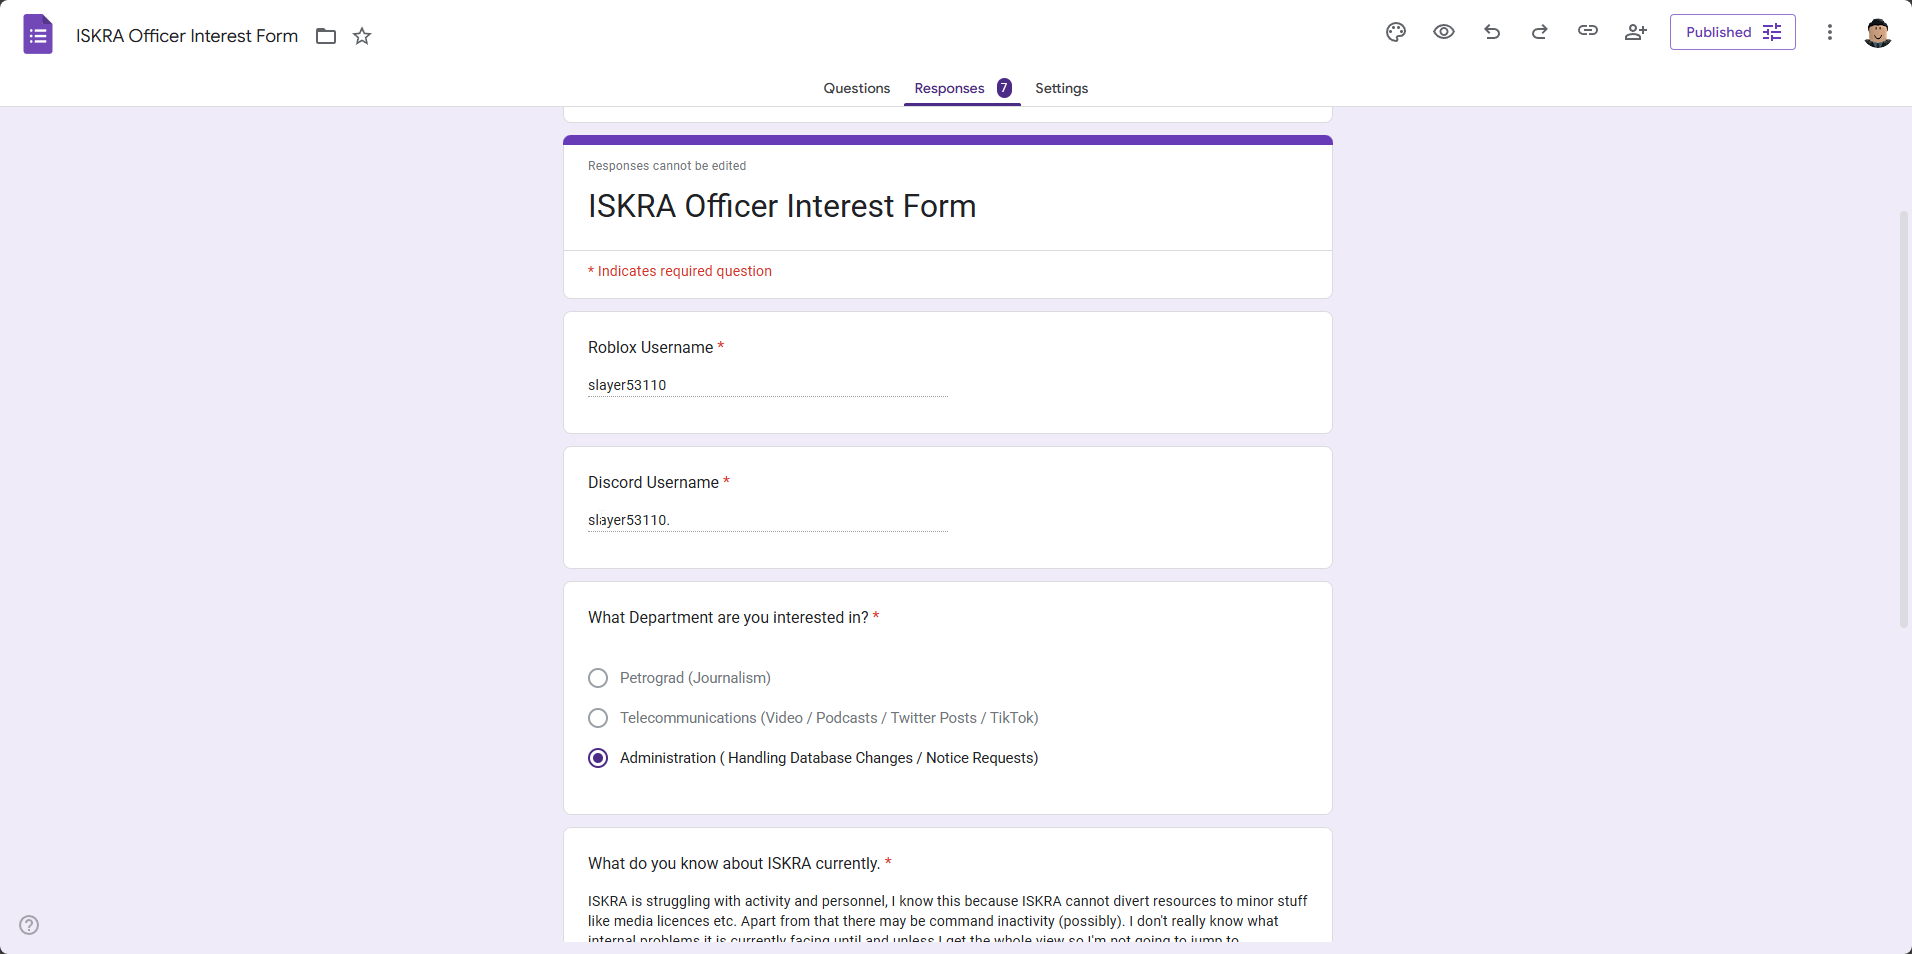The height and width of the screenshot is (954, 1912).
Task: Open the Google account avatar menu
Action: click(x=1878, y=32)
